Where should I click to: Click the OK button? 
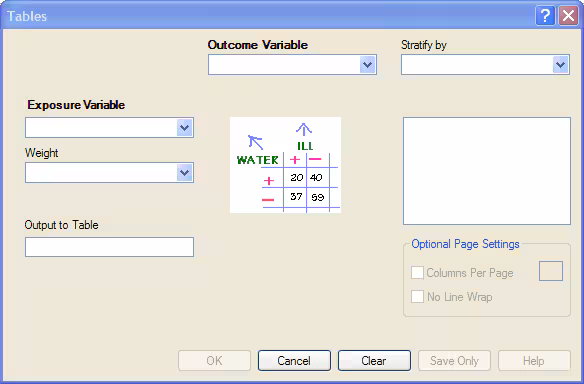coord(215,361)
